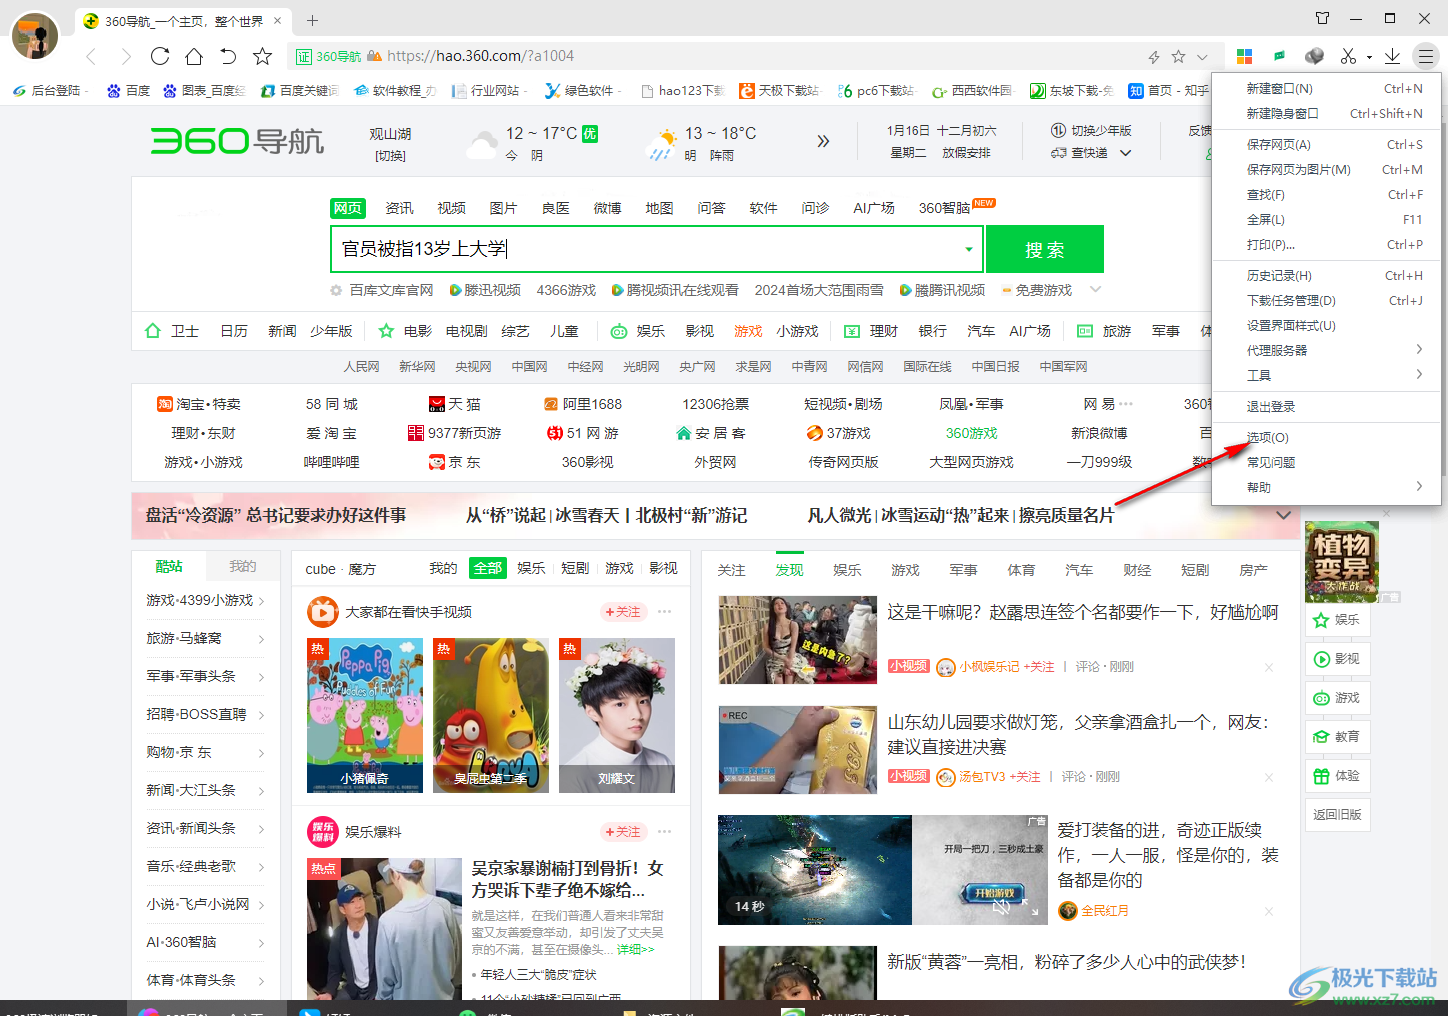Open the skin shirt icon in the title bar
This screenshot has width=1448, height=1016.
pos(1322,18)
